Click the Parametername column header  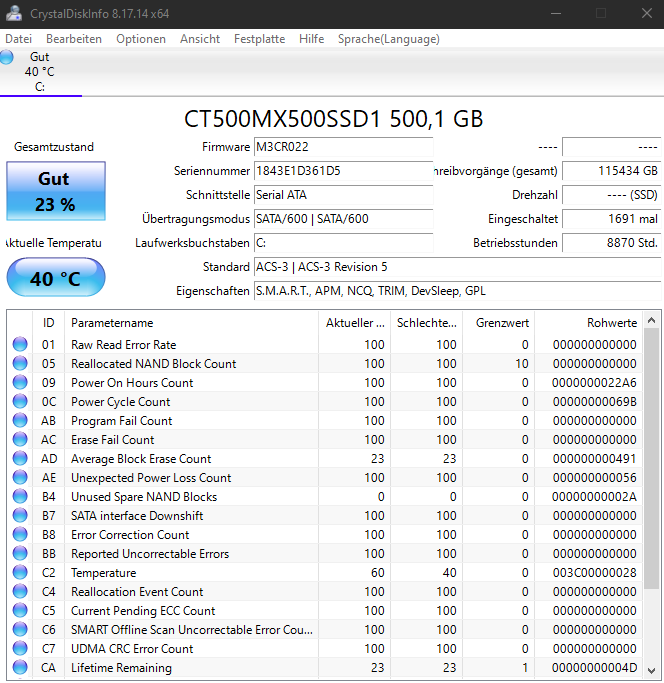pos(191,323)
